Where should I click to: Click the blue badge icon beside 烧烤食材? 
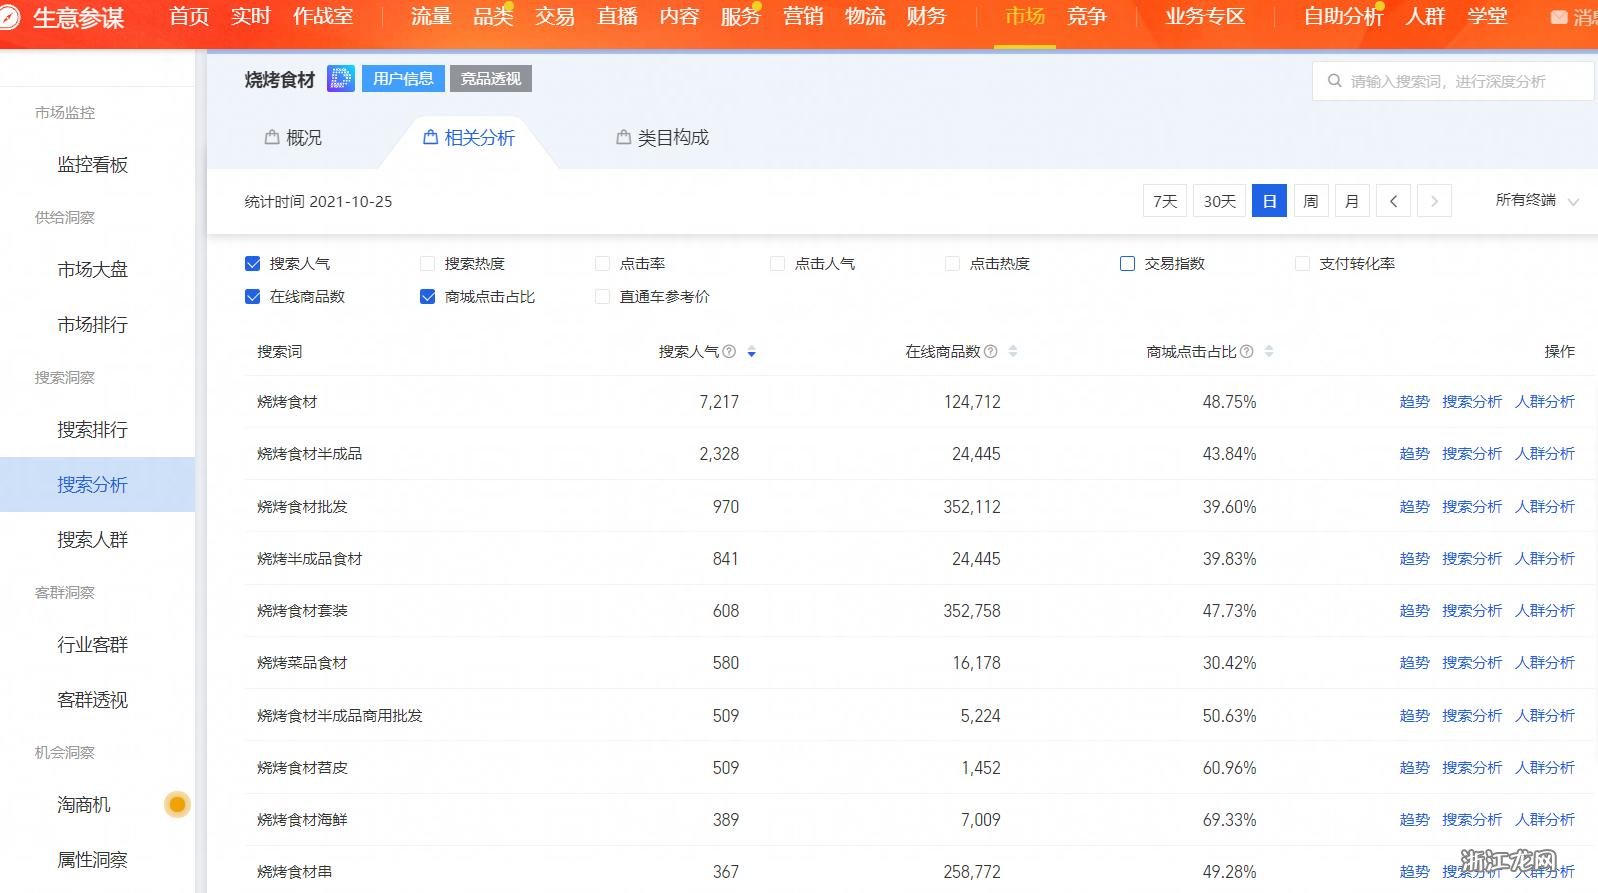[x=341, y=79]
